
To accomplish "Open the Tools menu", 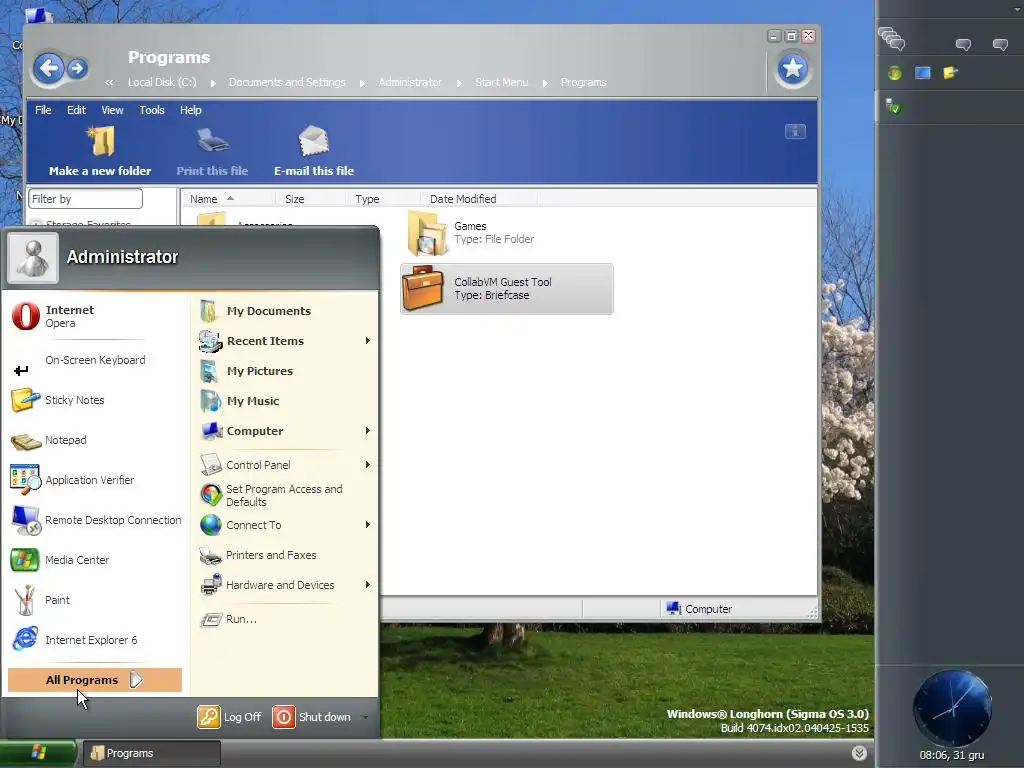I will (x=152, y=110).
